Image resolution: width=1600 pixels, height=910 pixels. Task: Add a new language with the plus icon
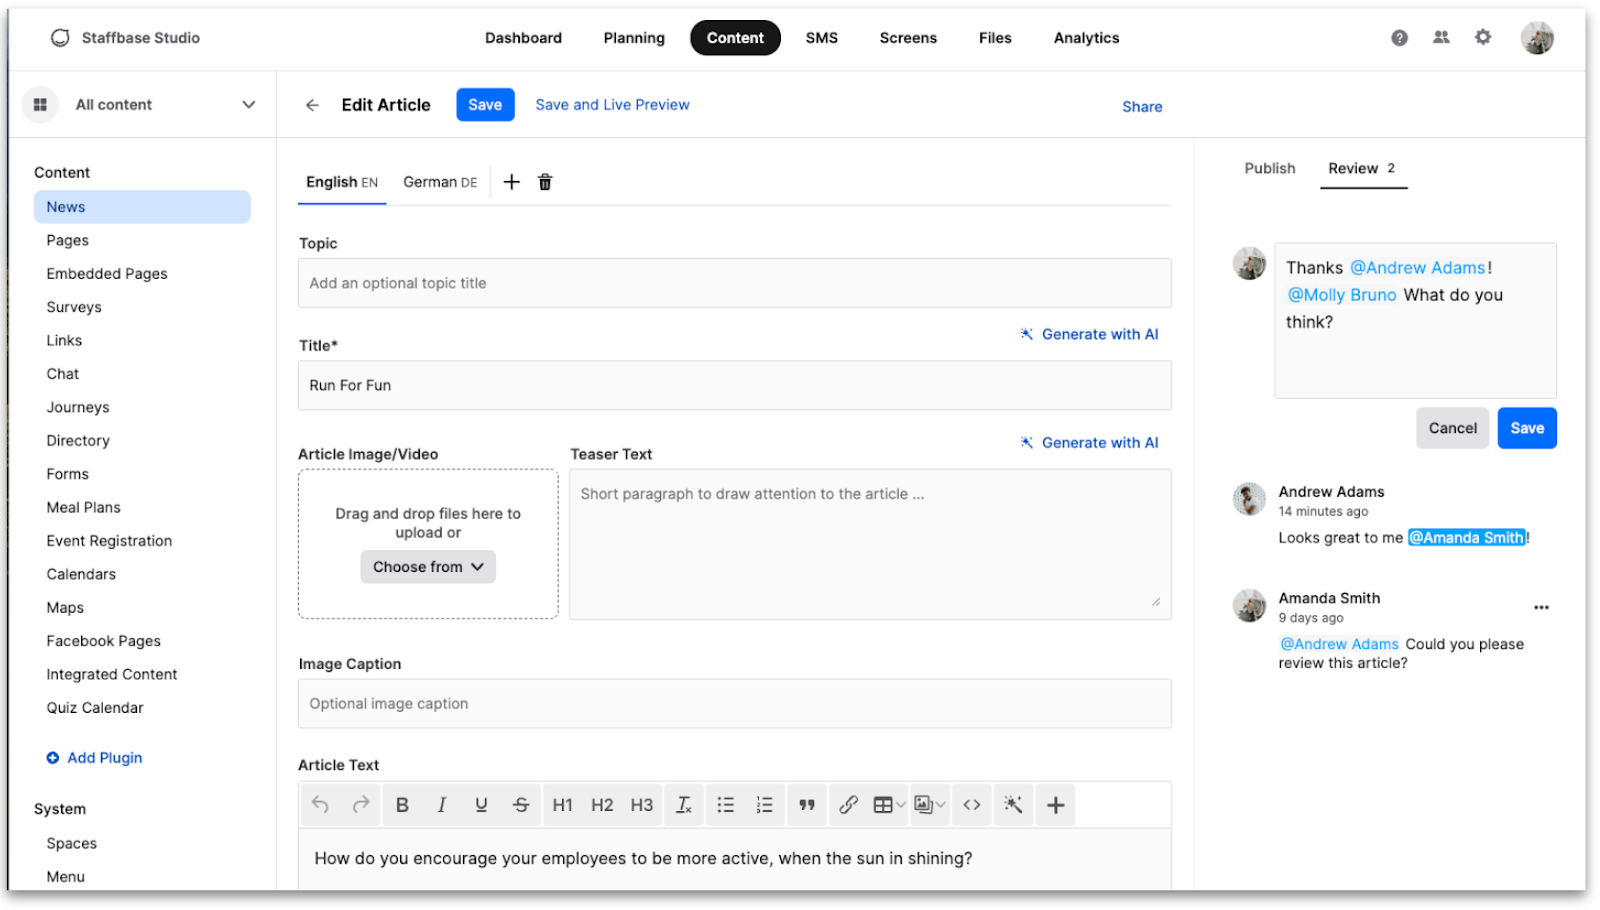click(x=511, y=181)
